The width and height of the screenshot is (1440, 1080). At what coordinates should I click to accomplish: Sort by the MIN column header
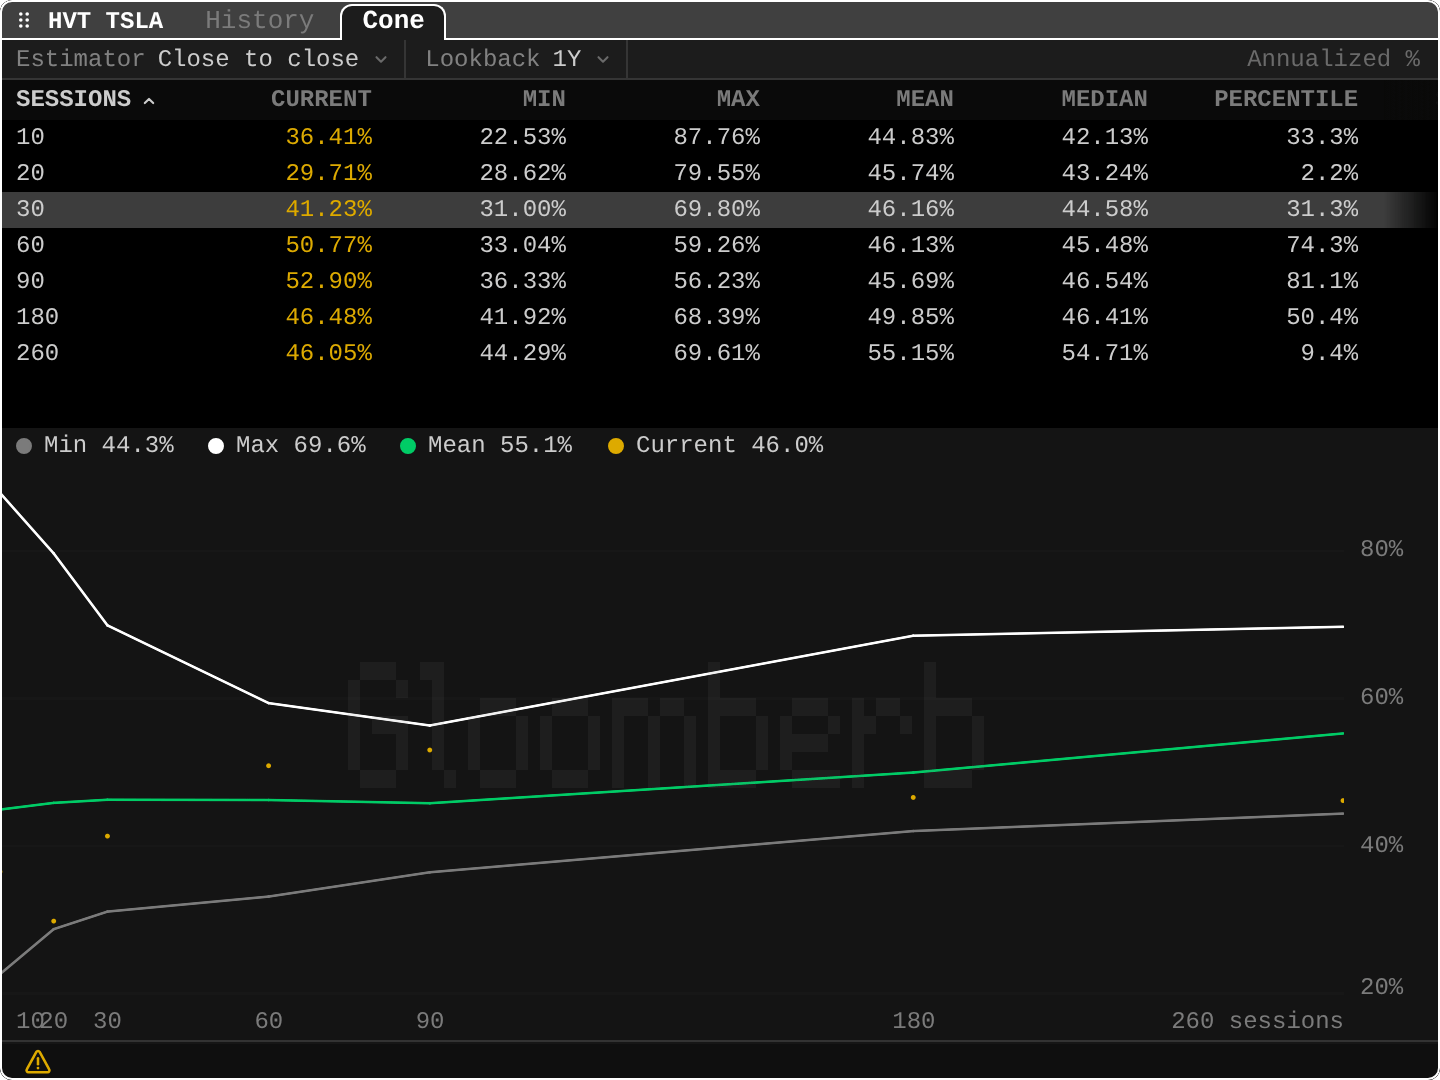(544, 99)
